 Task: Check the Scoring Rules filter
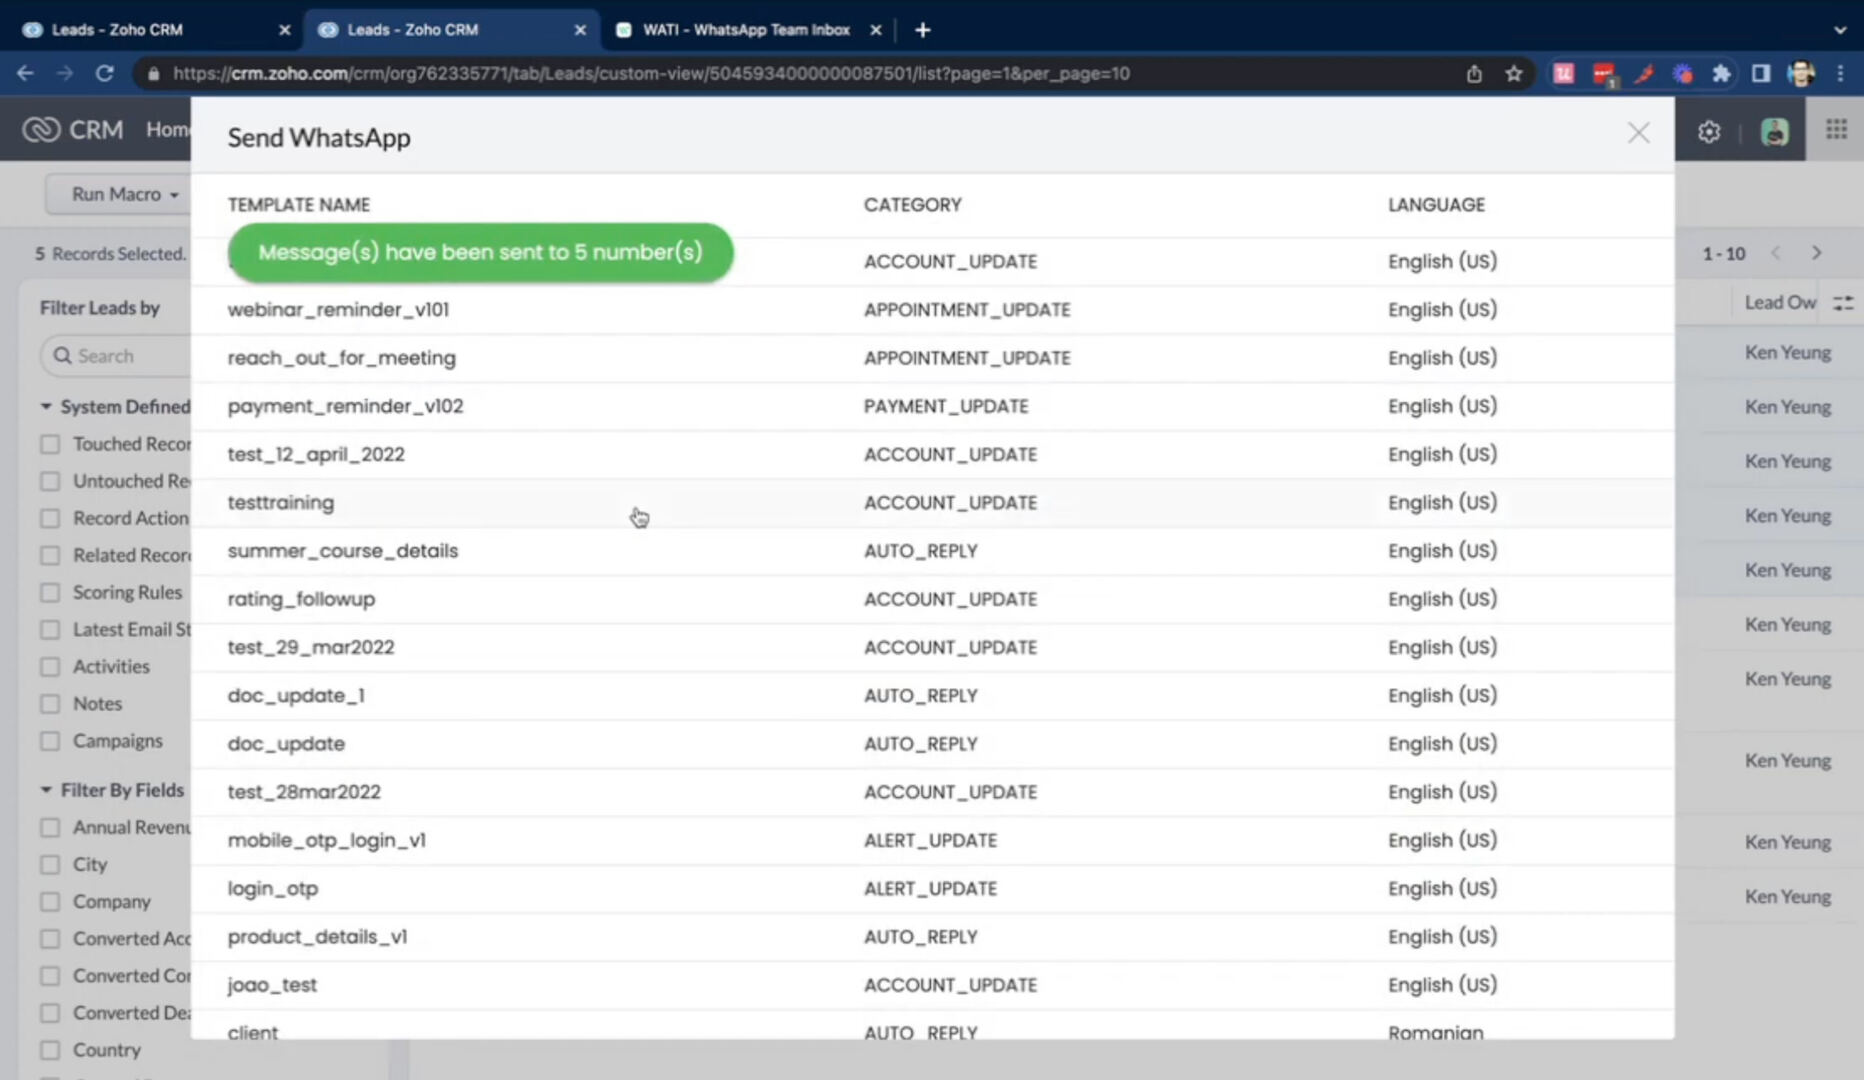pyautogui.click(x=50, y=592)
